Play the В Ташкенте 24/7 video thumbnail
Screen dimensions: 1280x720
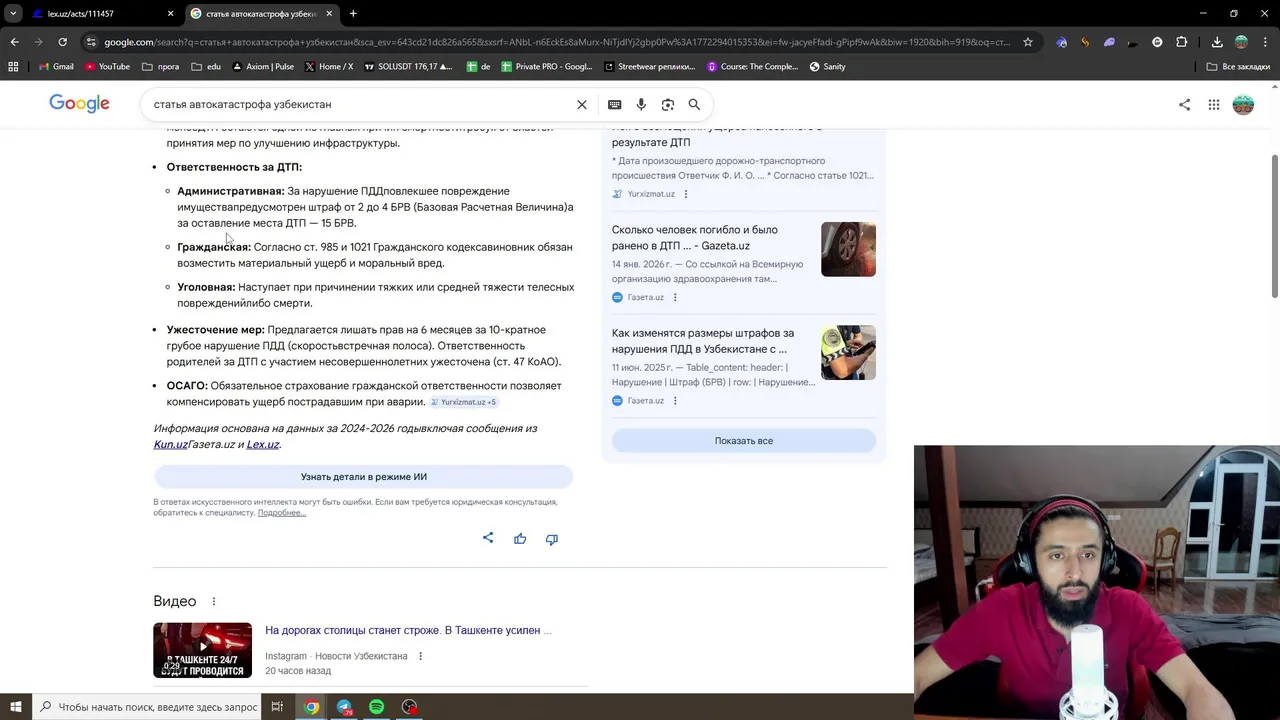(x=202, y=650)
